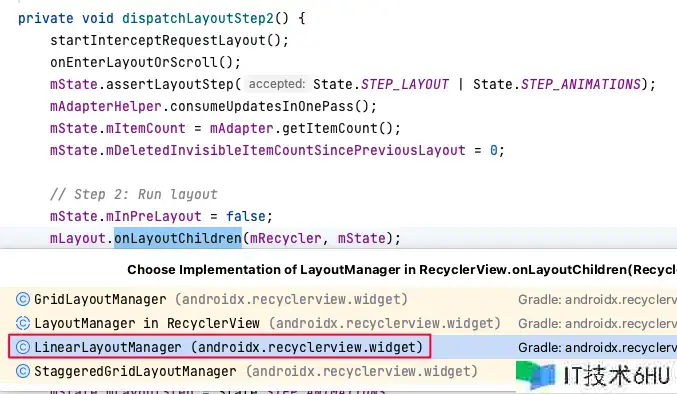Click mDeletedInvisibleItemCountSincePreviousLayout field
677x394 pixels.
tap(286, 150)
